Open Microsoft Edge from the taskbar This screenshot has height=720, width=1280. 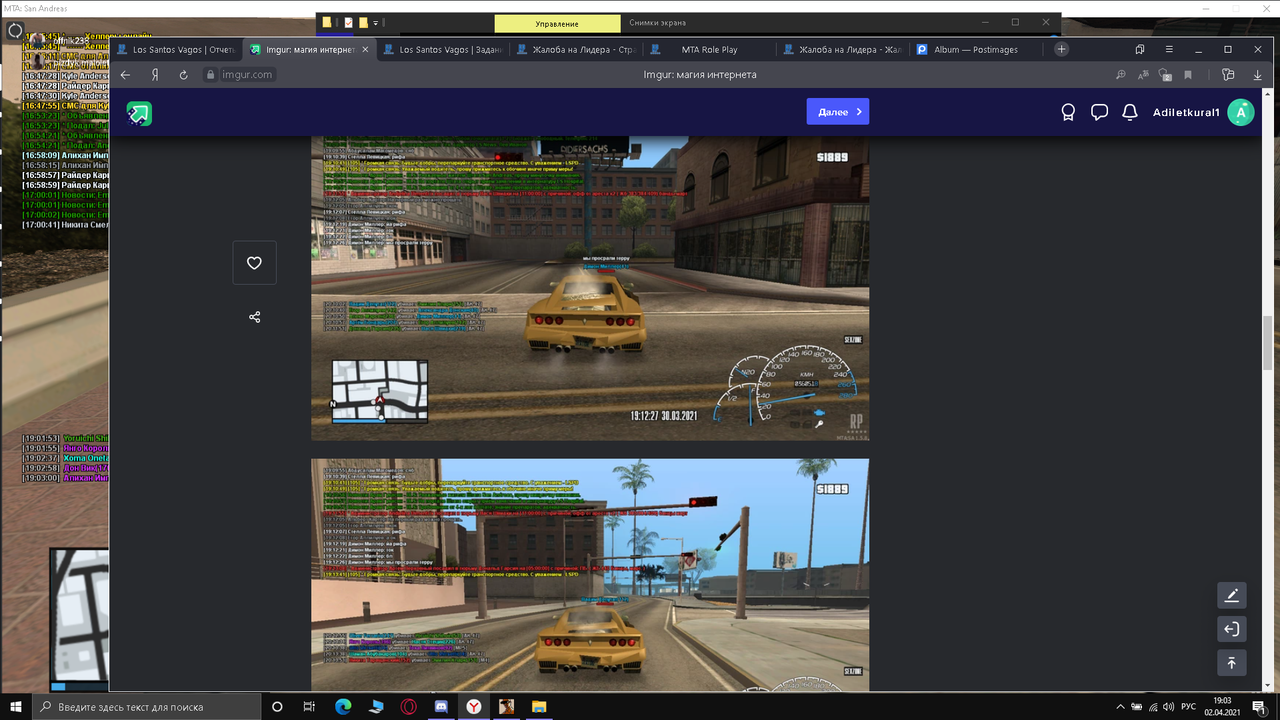point(343,707)
